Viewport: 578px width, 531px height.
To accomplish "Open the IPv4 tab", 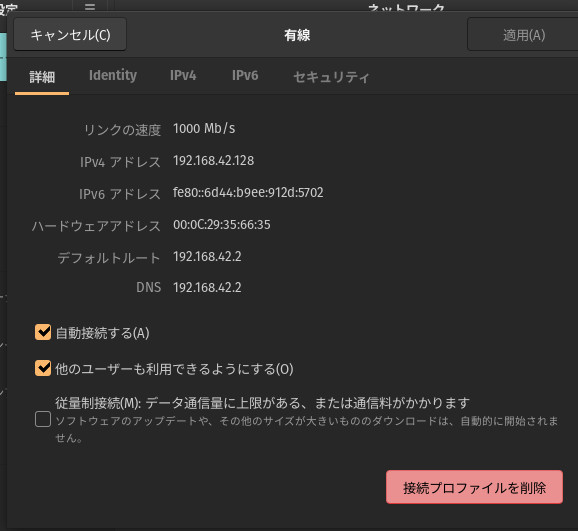I will (x=183, y=76).
